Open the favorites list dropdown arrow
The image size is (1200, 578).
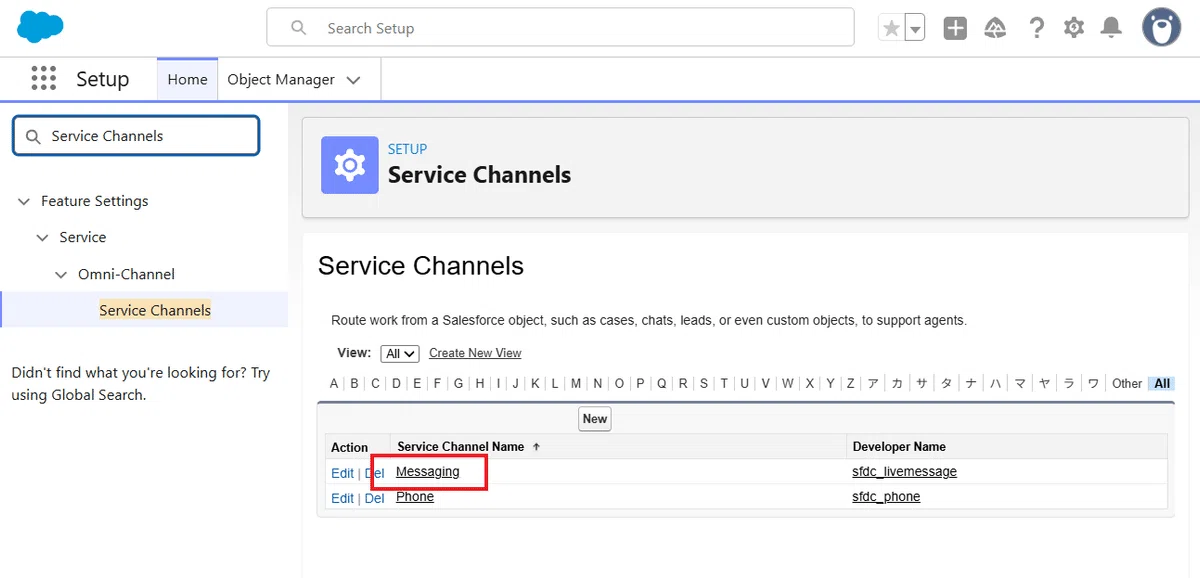(915, 29)
